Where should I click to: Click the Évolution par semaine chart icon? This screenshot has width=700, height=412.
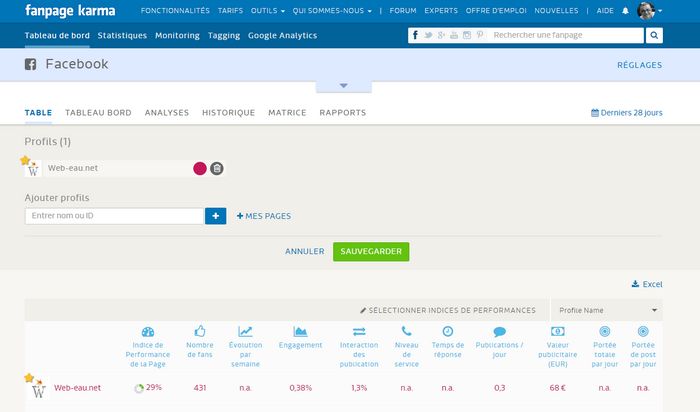click(x=245, y=331)
